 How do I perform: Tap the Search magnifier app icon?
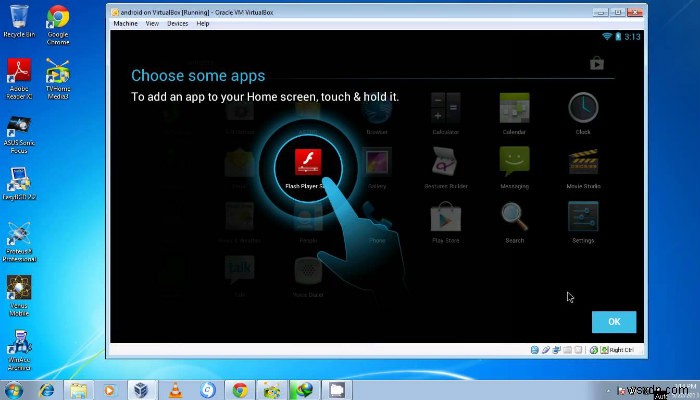514,217
